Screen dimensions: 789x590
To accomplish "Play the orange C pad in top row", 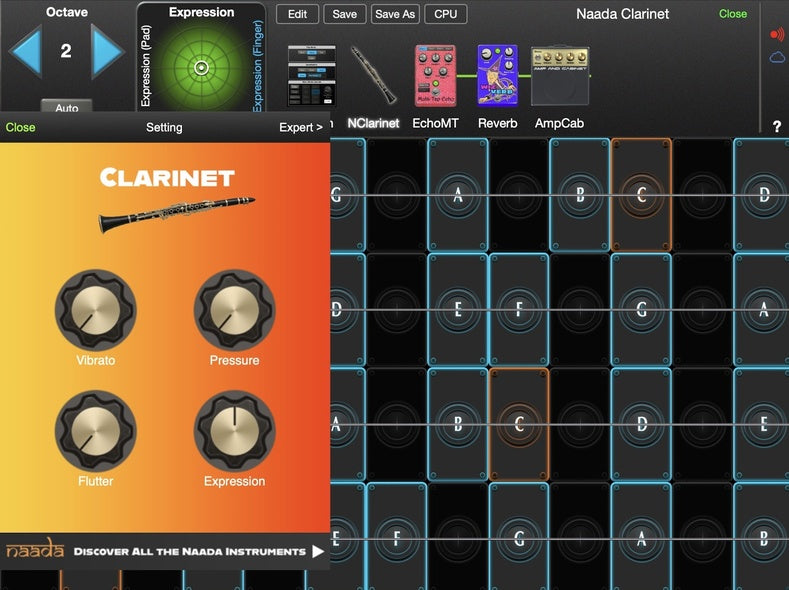I will click(x=641, y=195).
